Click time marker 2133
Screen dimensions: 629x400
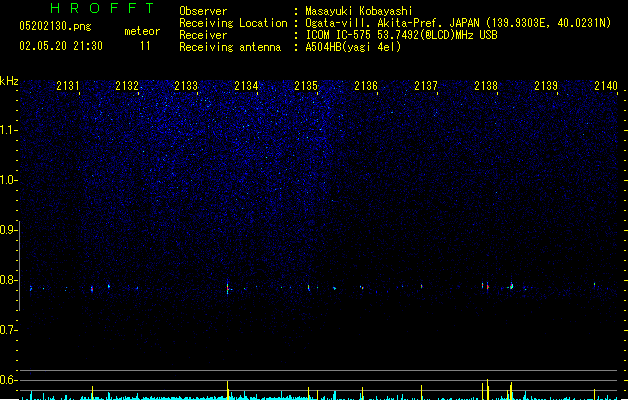tap(186, 85)
